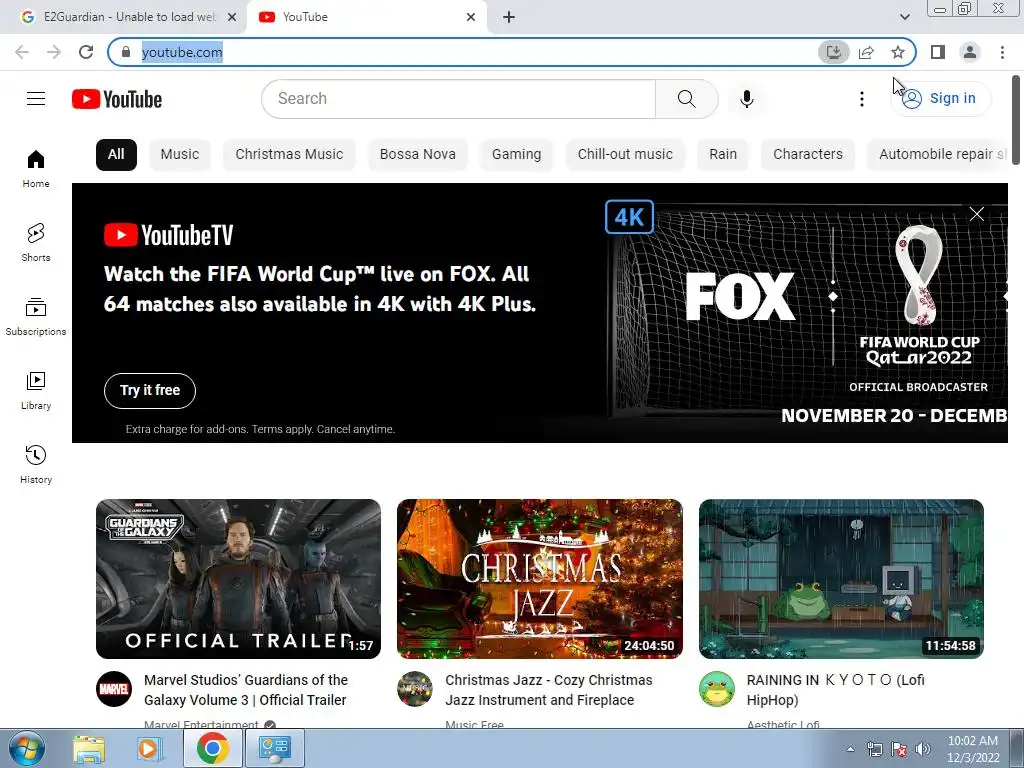Pick the Chill-out music chip

pyautogui.click(x=625, y=155)
